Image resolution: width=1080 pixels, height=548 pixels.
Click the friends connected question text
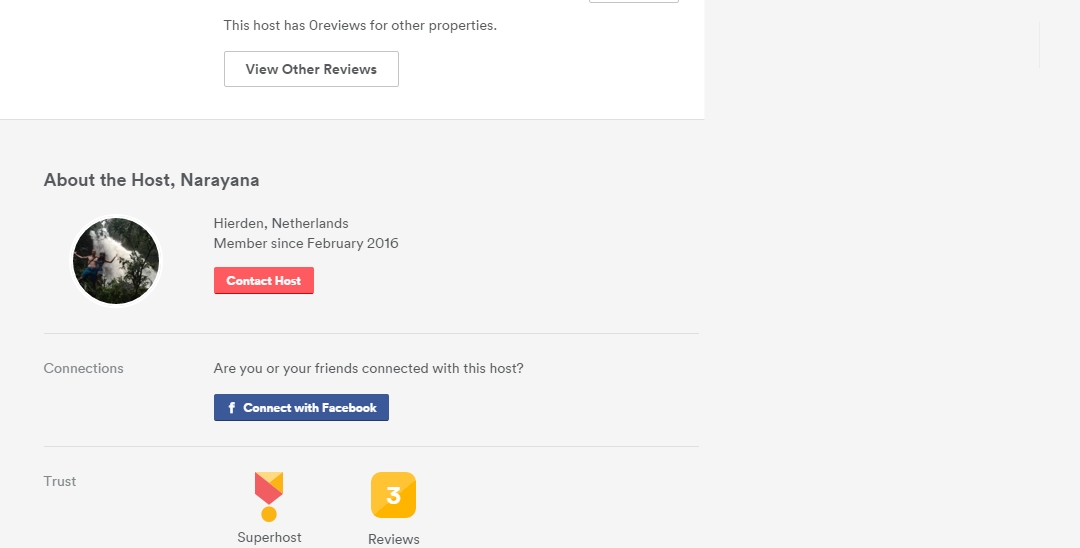coord(368,368)
